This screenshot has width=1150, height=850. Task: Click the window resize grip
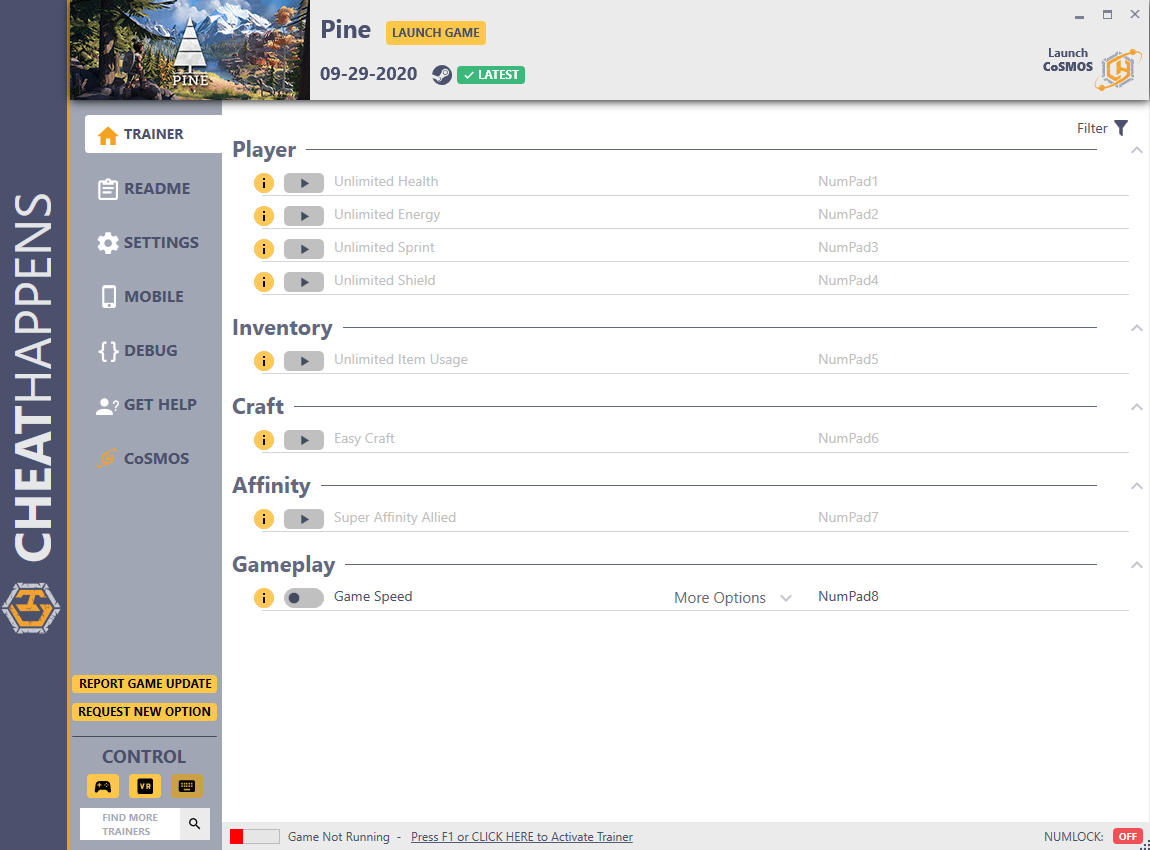coord(1144,844)
